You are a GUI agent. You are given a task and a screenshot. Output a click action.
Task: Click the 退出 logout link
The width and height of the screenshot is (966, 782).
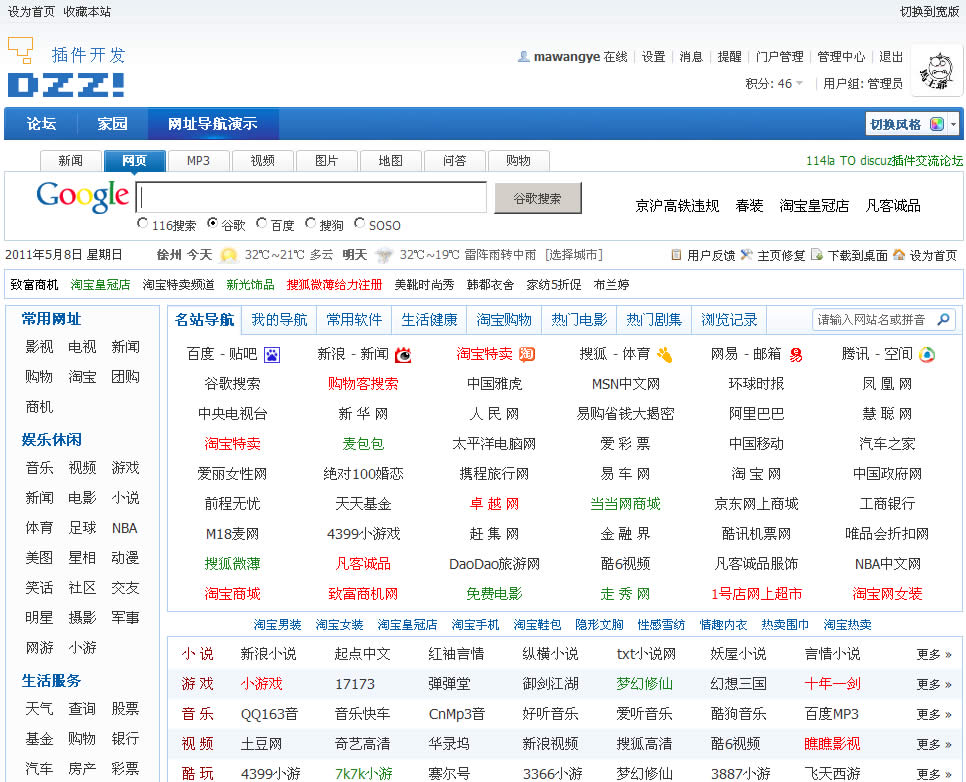pyautogui.click(x=891, y=57)
